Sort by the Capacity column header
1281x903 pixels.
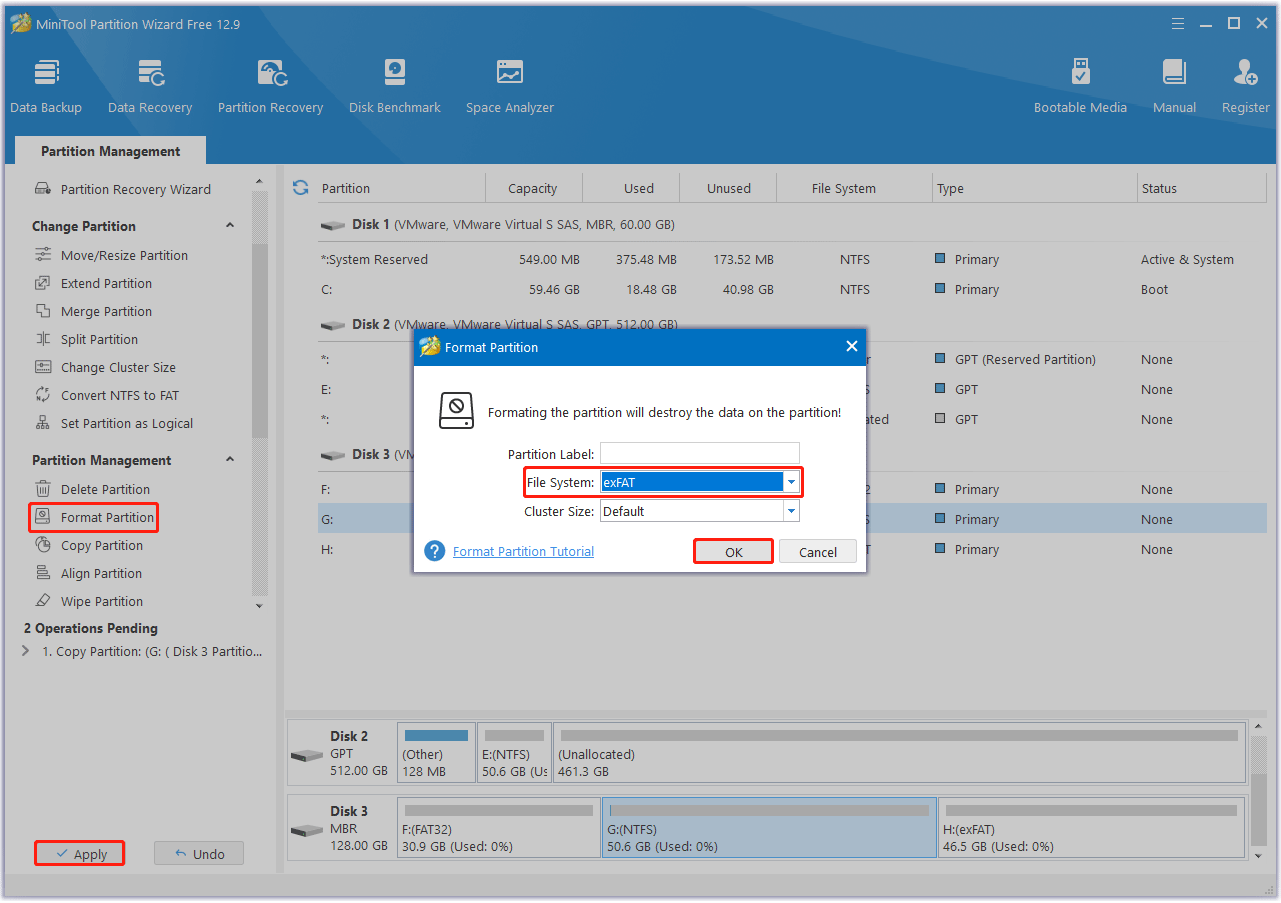[532, 188]
